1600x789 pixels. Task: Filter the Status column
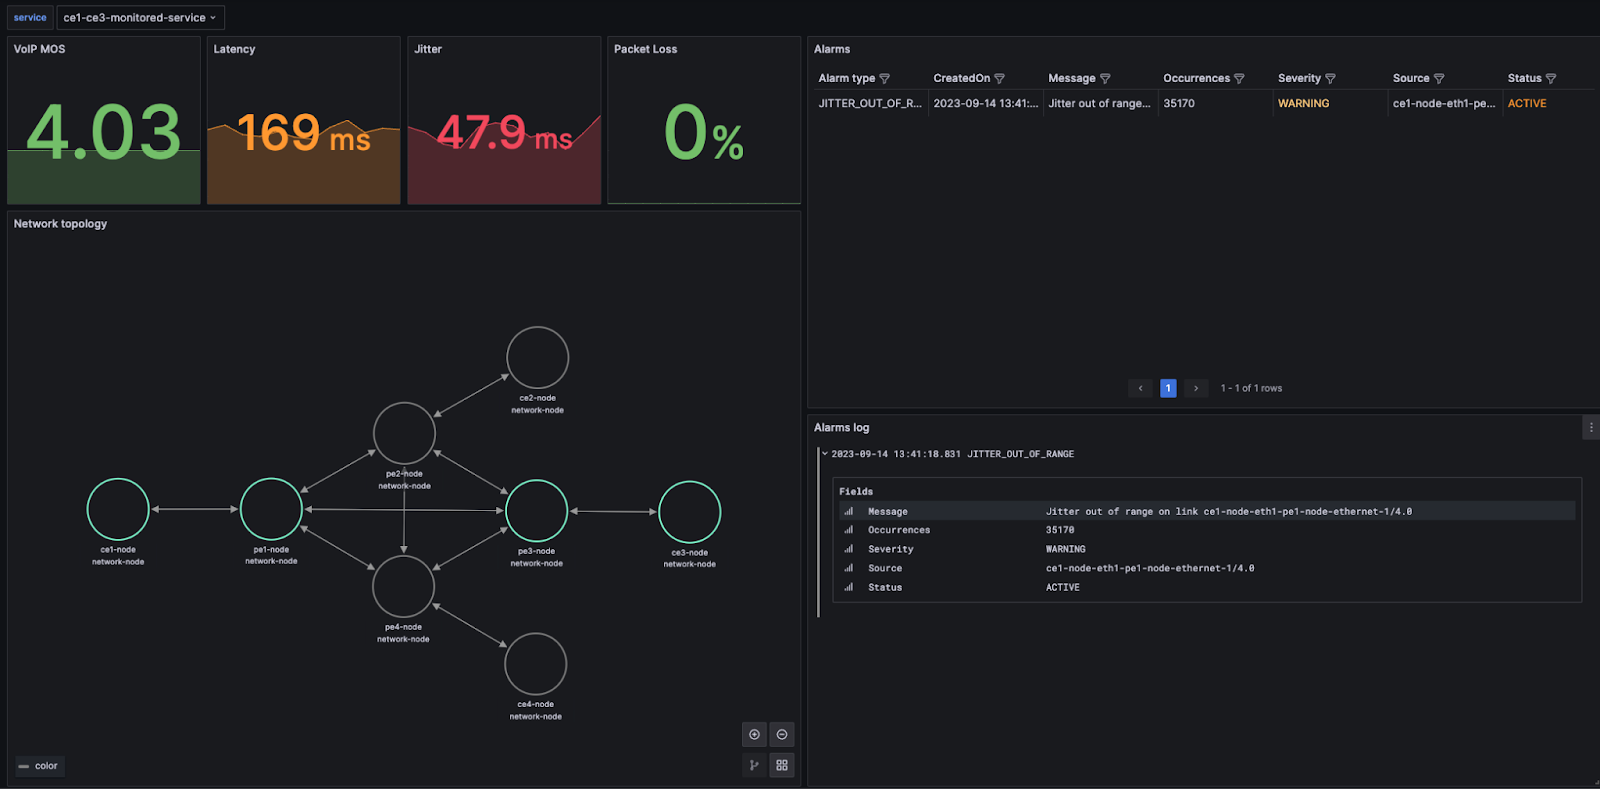(1551, 78)
